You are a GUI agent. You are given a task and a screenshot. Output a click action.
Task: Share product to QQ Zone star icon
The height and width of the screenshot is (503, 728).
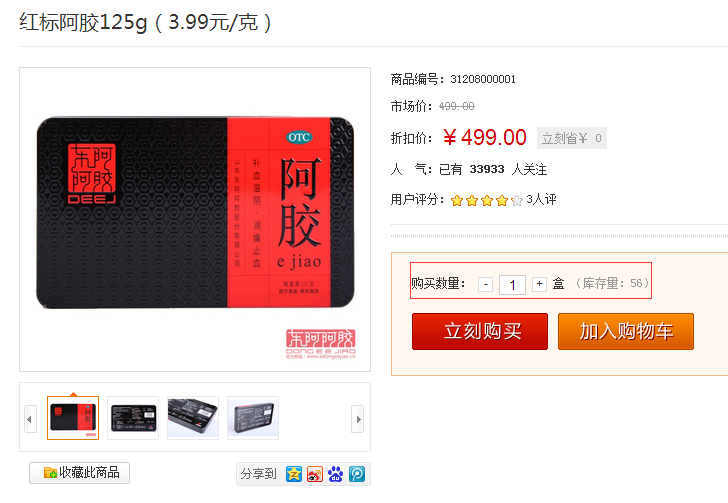293,474
